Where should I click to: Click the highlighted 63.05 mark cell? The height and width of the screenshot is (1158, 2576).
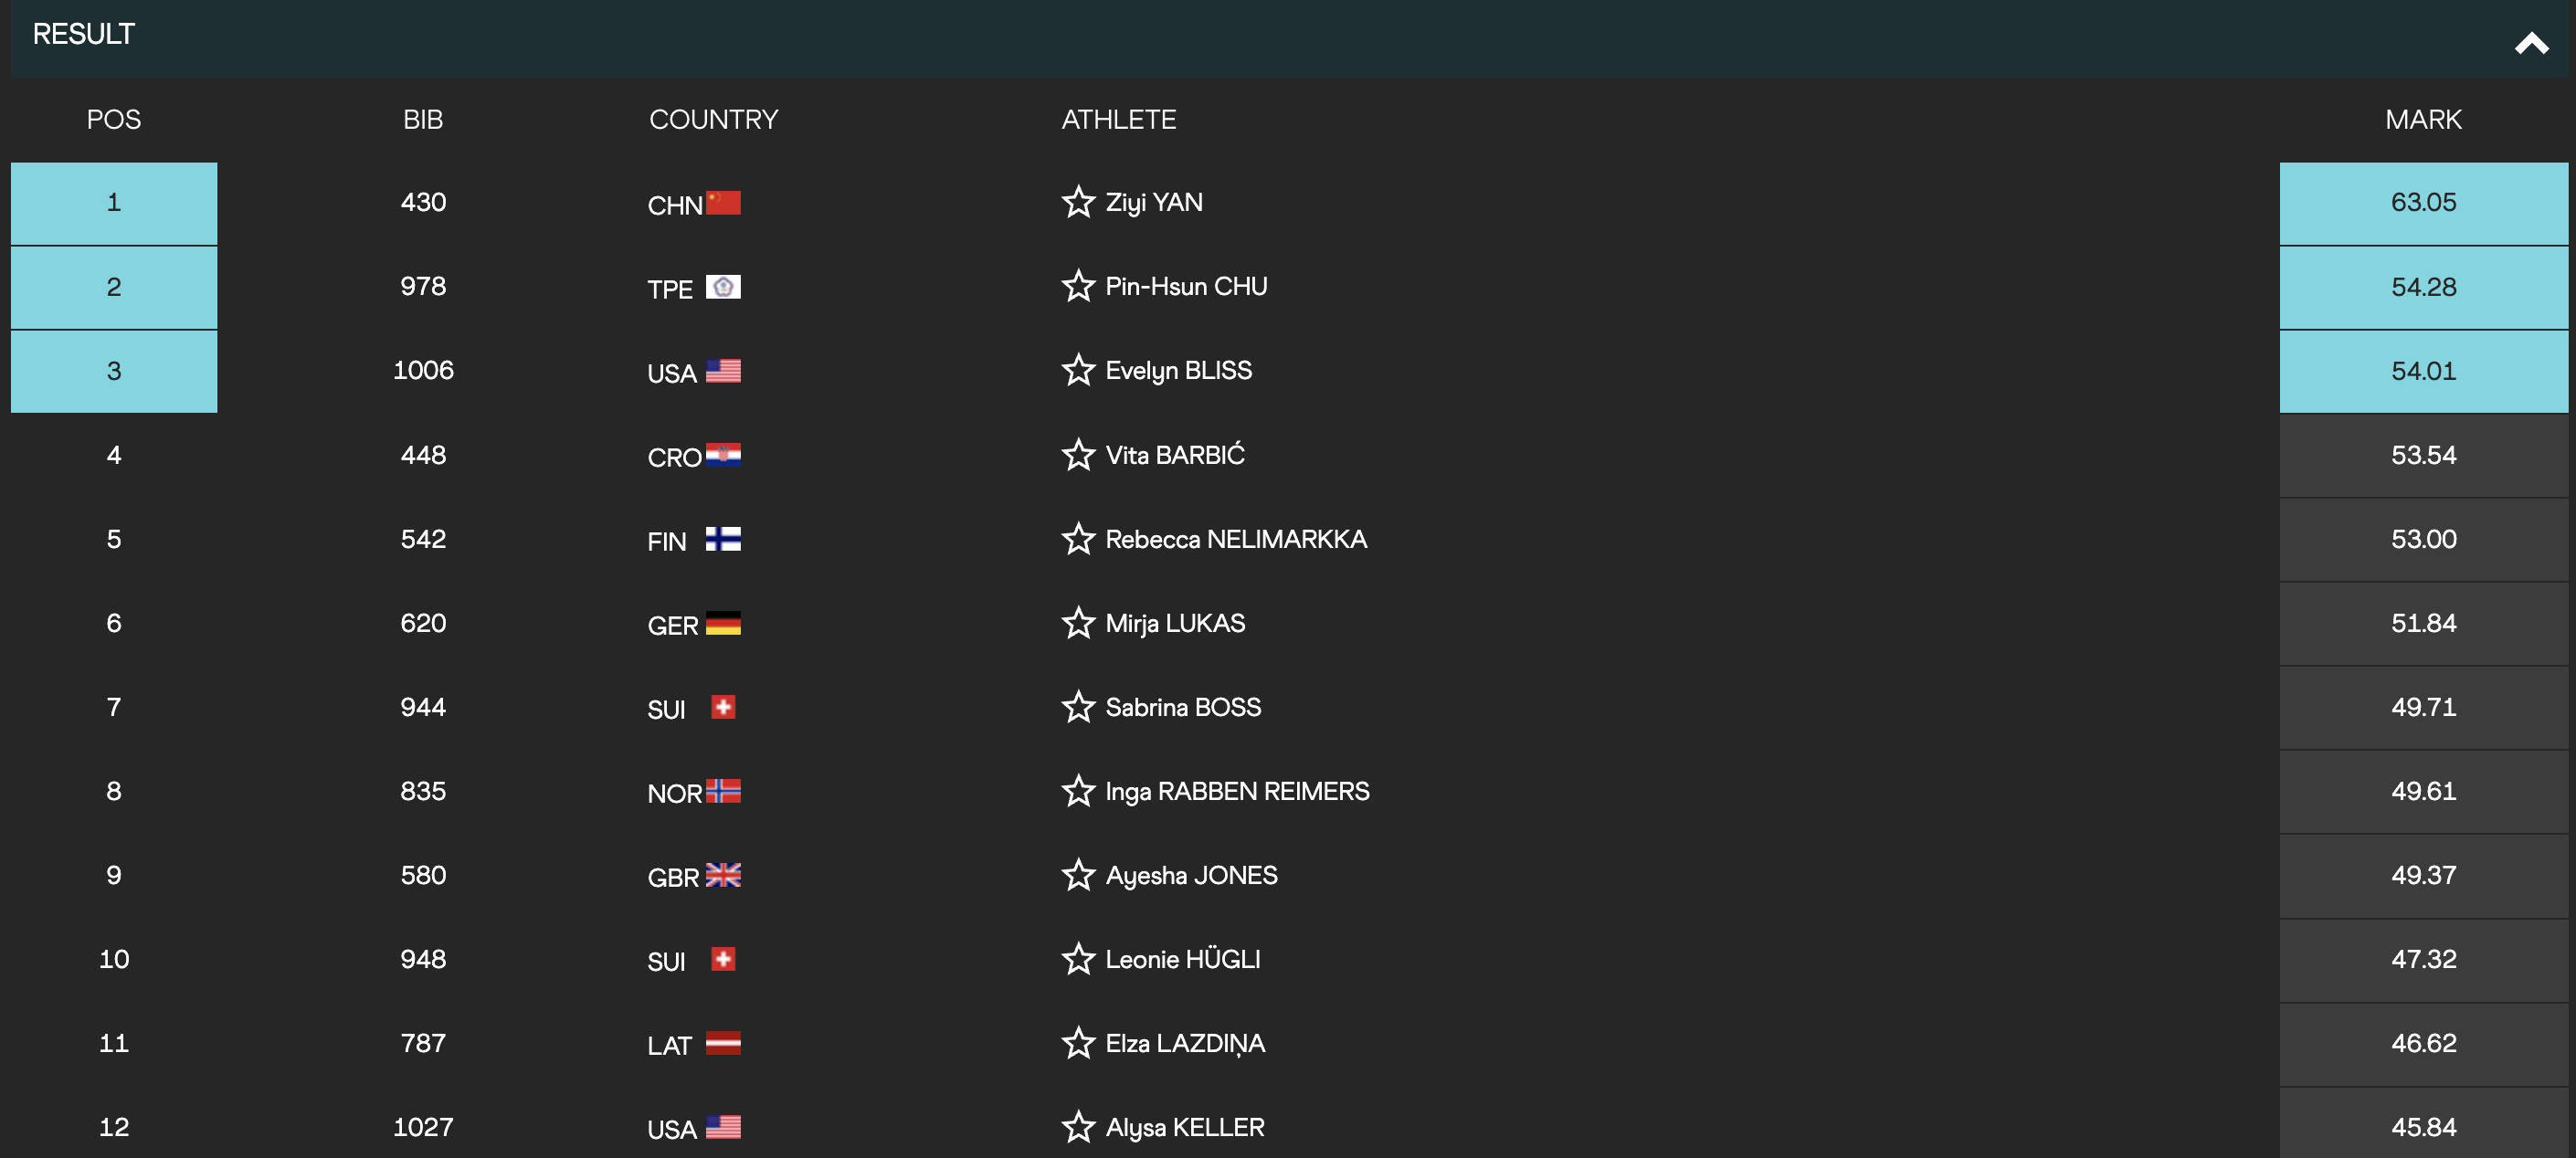click(2423, 203)
